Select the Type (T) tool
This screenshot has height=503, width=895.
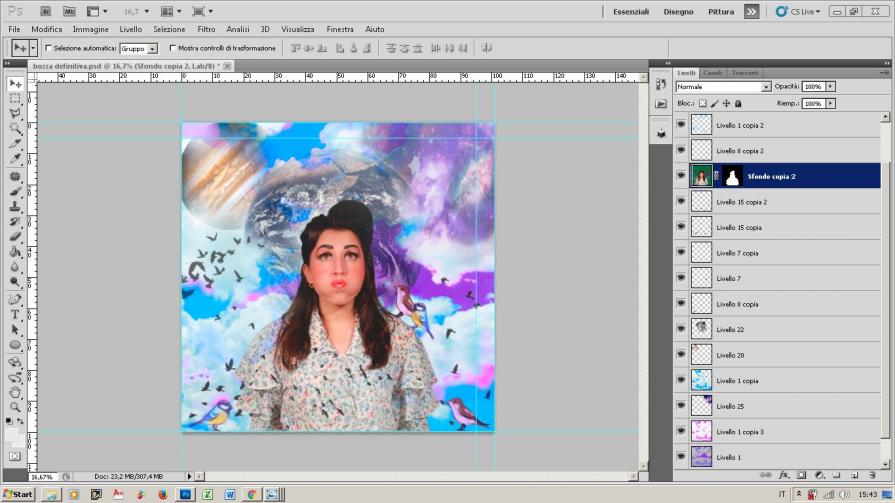15,314
